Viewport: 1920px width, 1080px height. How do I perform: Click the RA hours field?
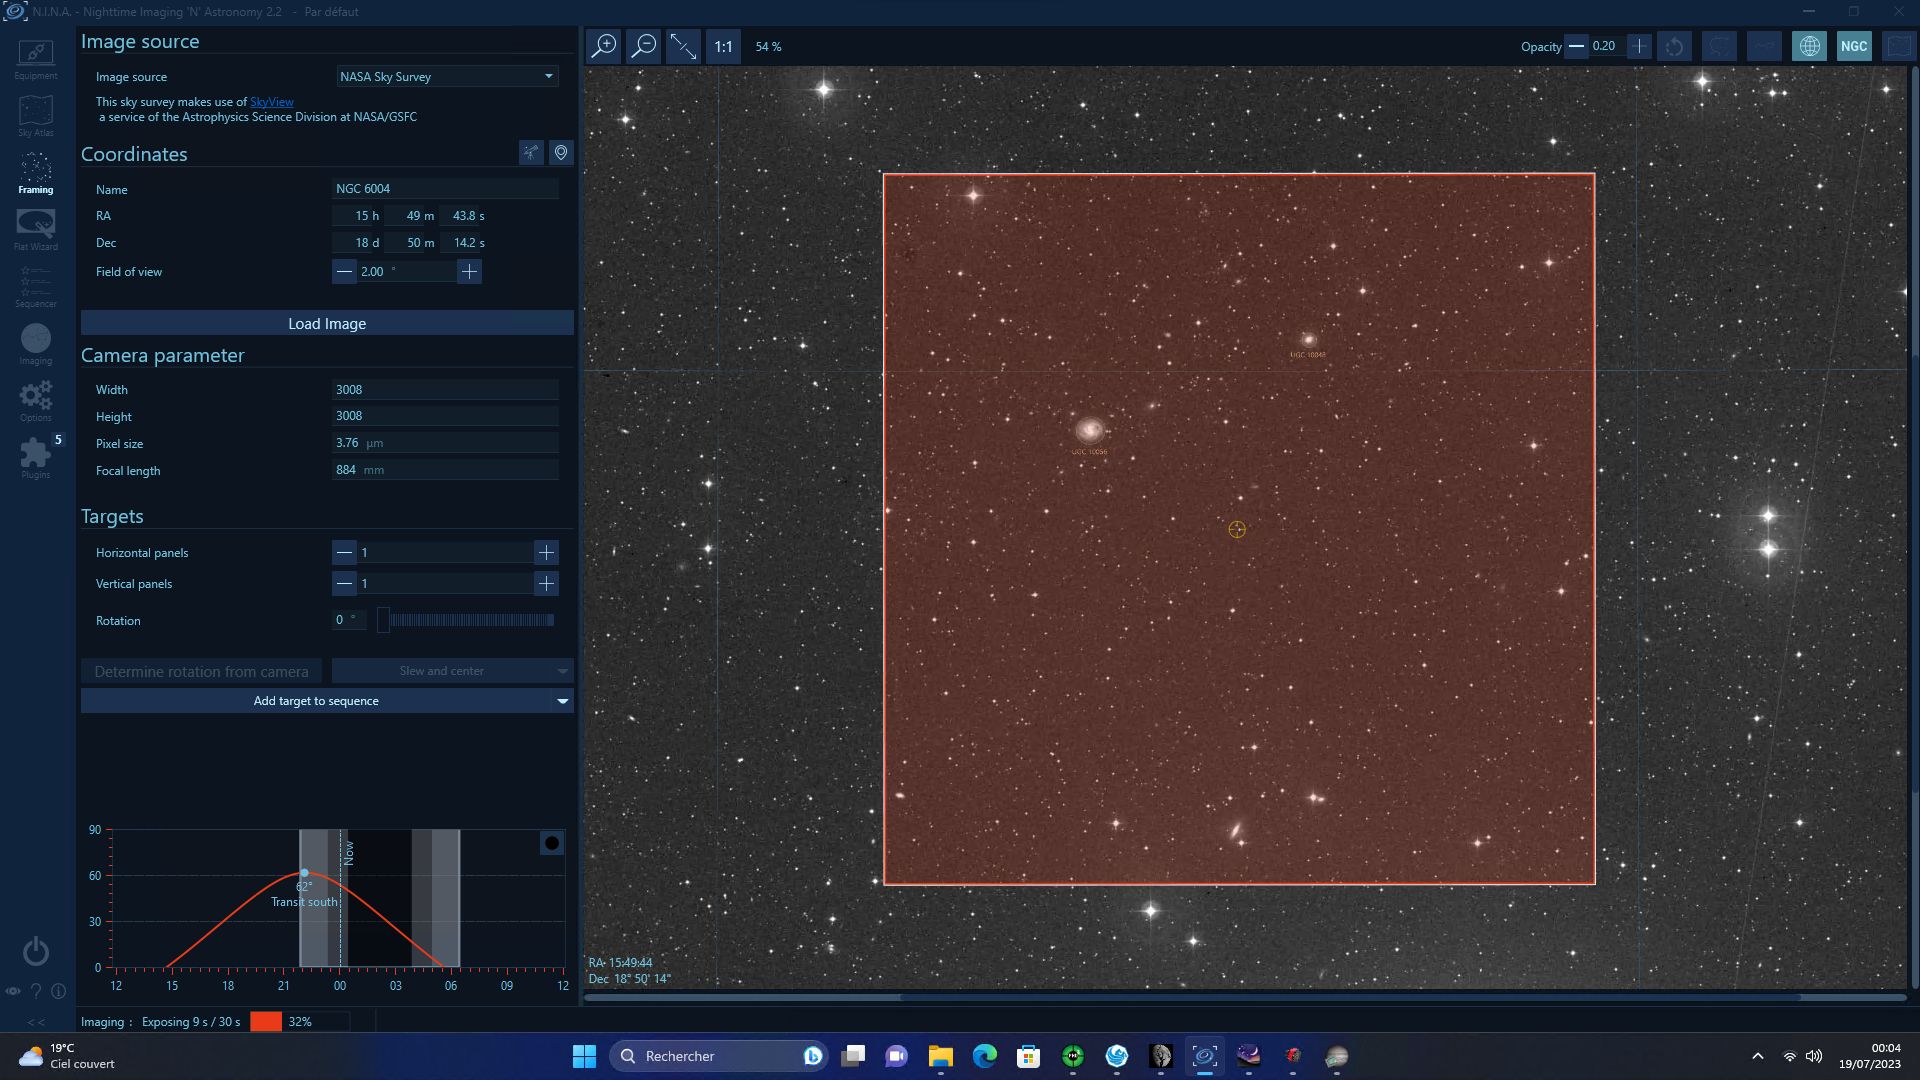click(355, 215)
